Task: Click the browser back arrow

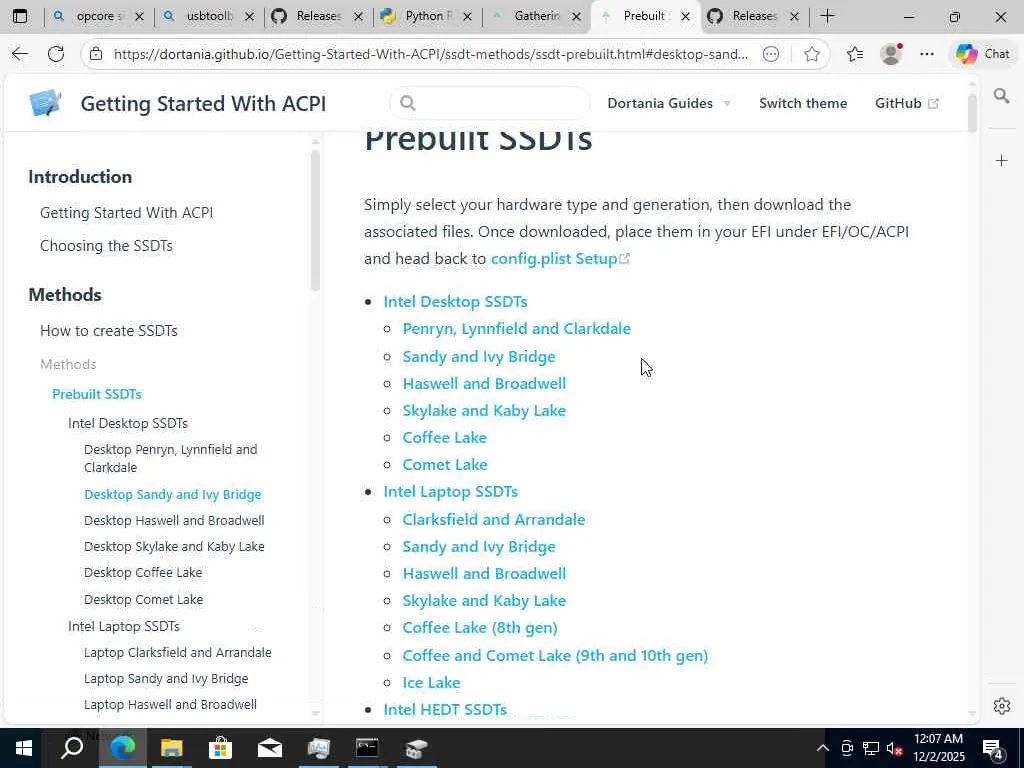Action: tap(20, 54)
